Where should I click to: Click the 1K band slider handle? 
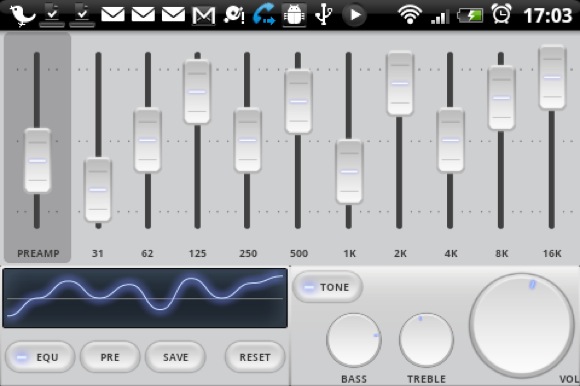point(349,172)
